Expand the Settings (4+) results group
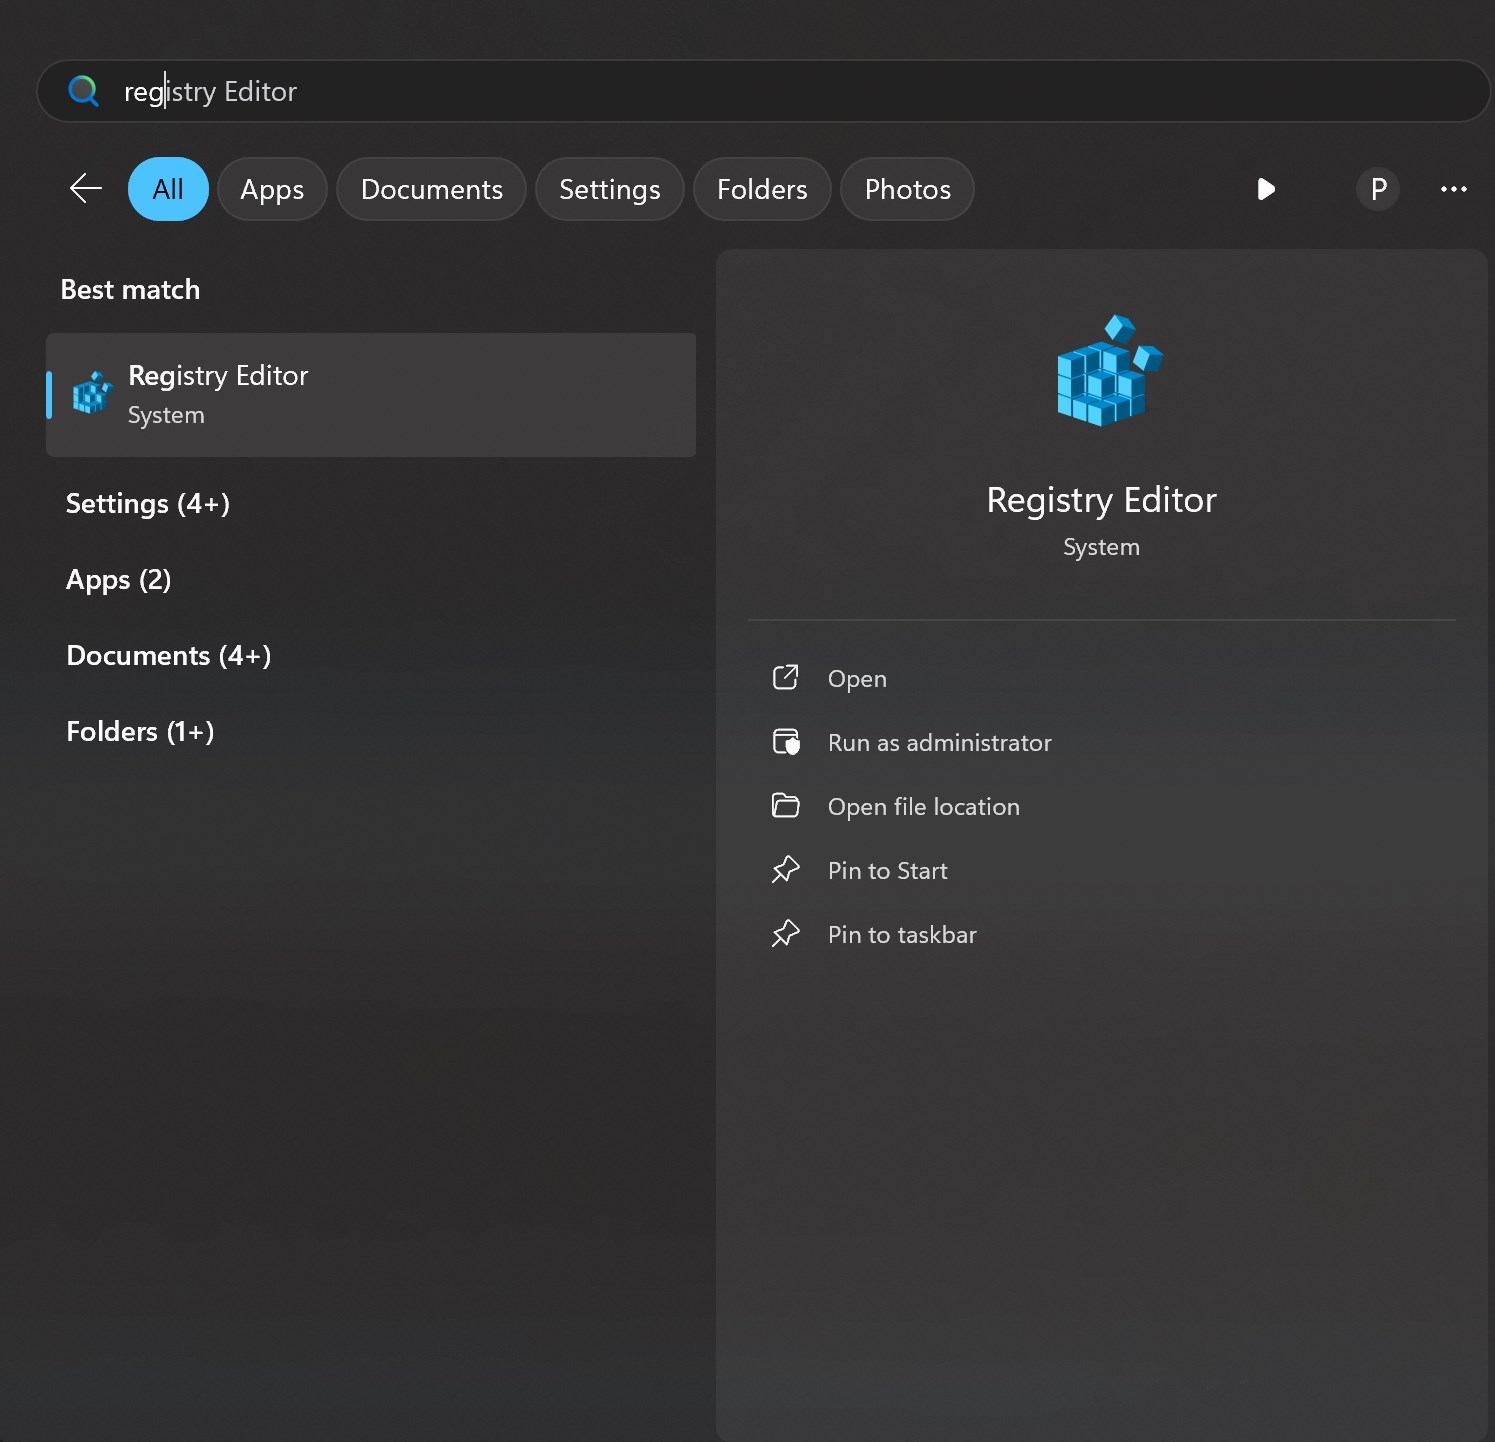1495x1442 pixels. 148,503
